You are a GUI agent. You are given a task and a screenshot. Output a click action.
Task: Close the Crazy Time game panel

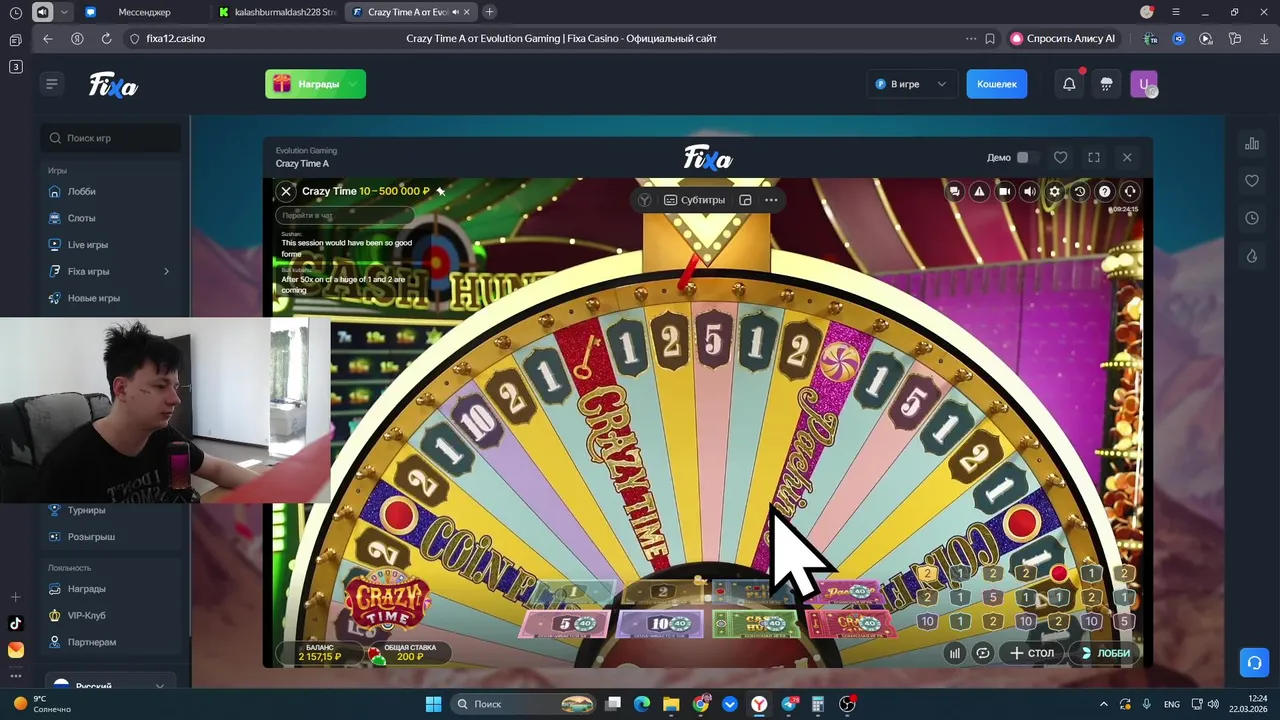click(1127, 157)
